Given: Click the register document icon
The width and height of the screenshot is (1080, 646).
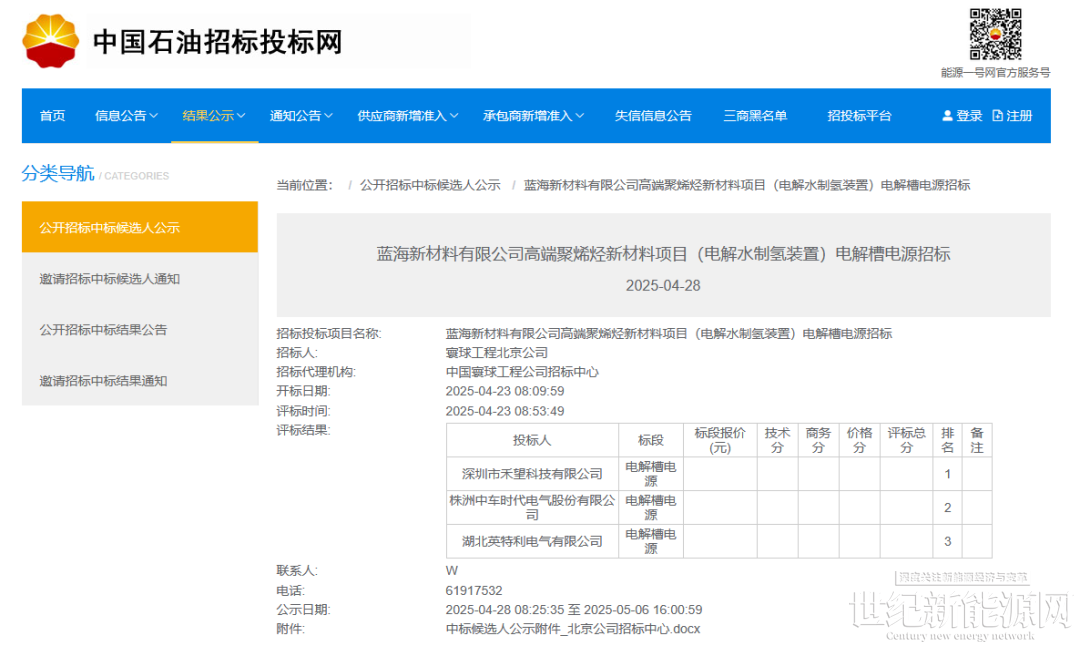Looking at the screenshot, I should (x=997, y=116).
